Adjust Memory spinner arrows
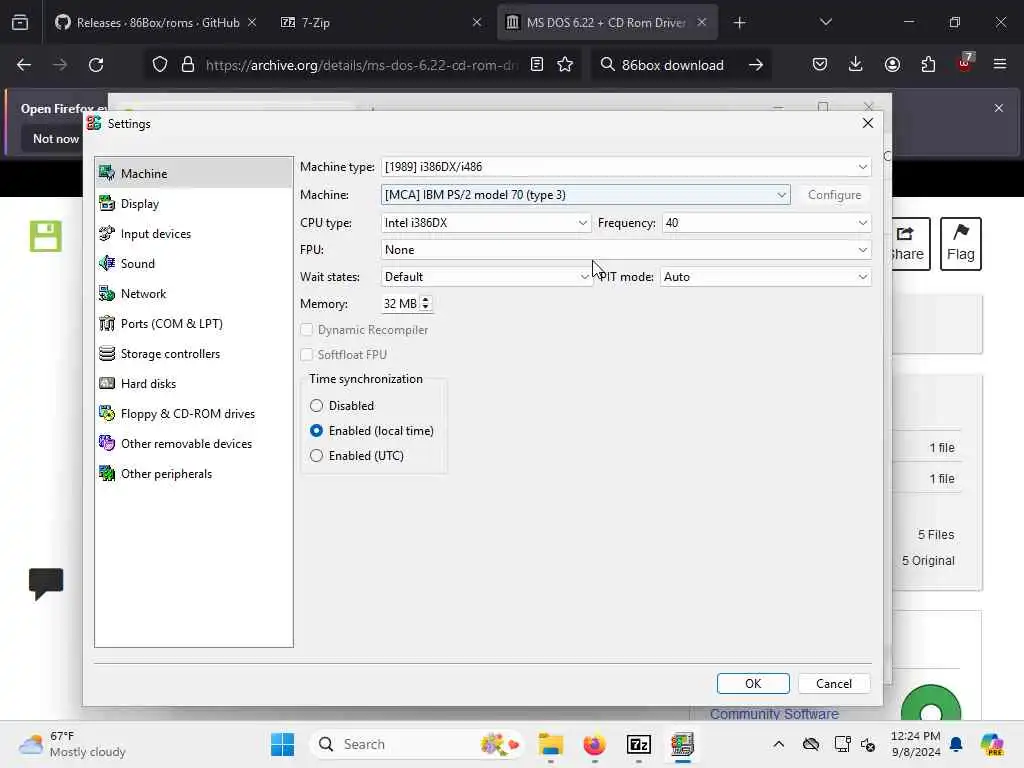1024x768 pixels. pyautogui.click(x=425, y=303)
